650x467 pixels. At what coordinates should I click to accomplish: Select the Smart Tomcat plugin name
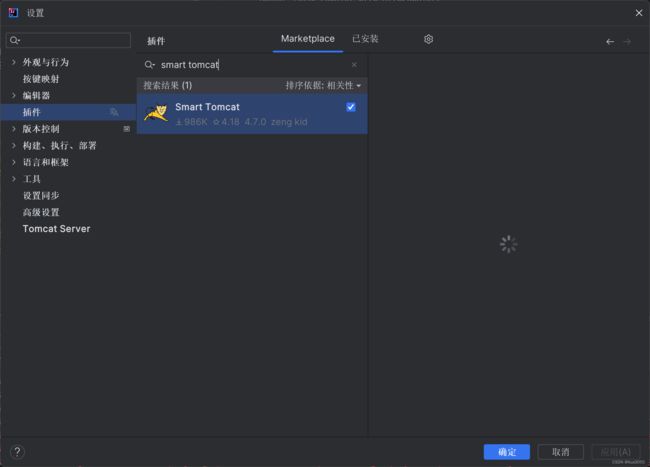tap(207, 107)
